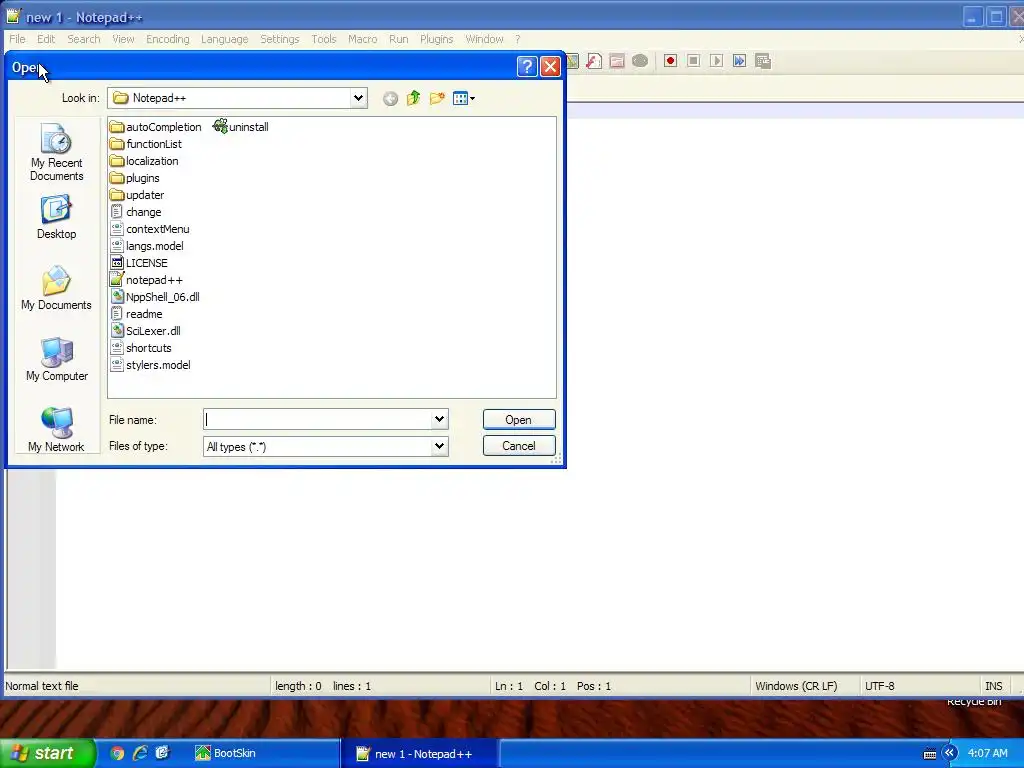Image resolution: width=1024 pixels, height=768 pixels.
Task: Open the Plugins menu in Notepad++
Action: coord(436,39)
